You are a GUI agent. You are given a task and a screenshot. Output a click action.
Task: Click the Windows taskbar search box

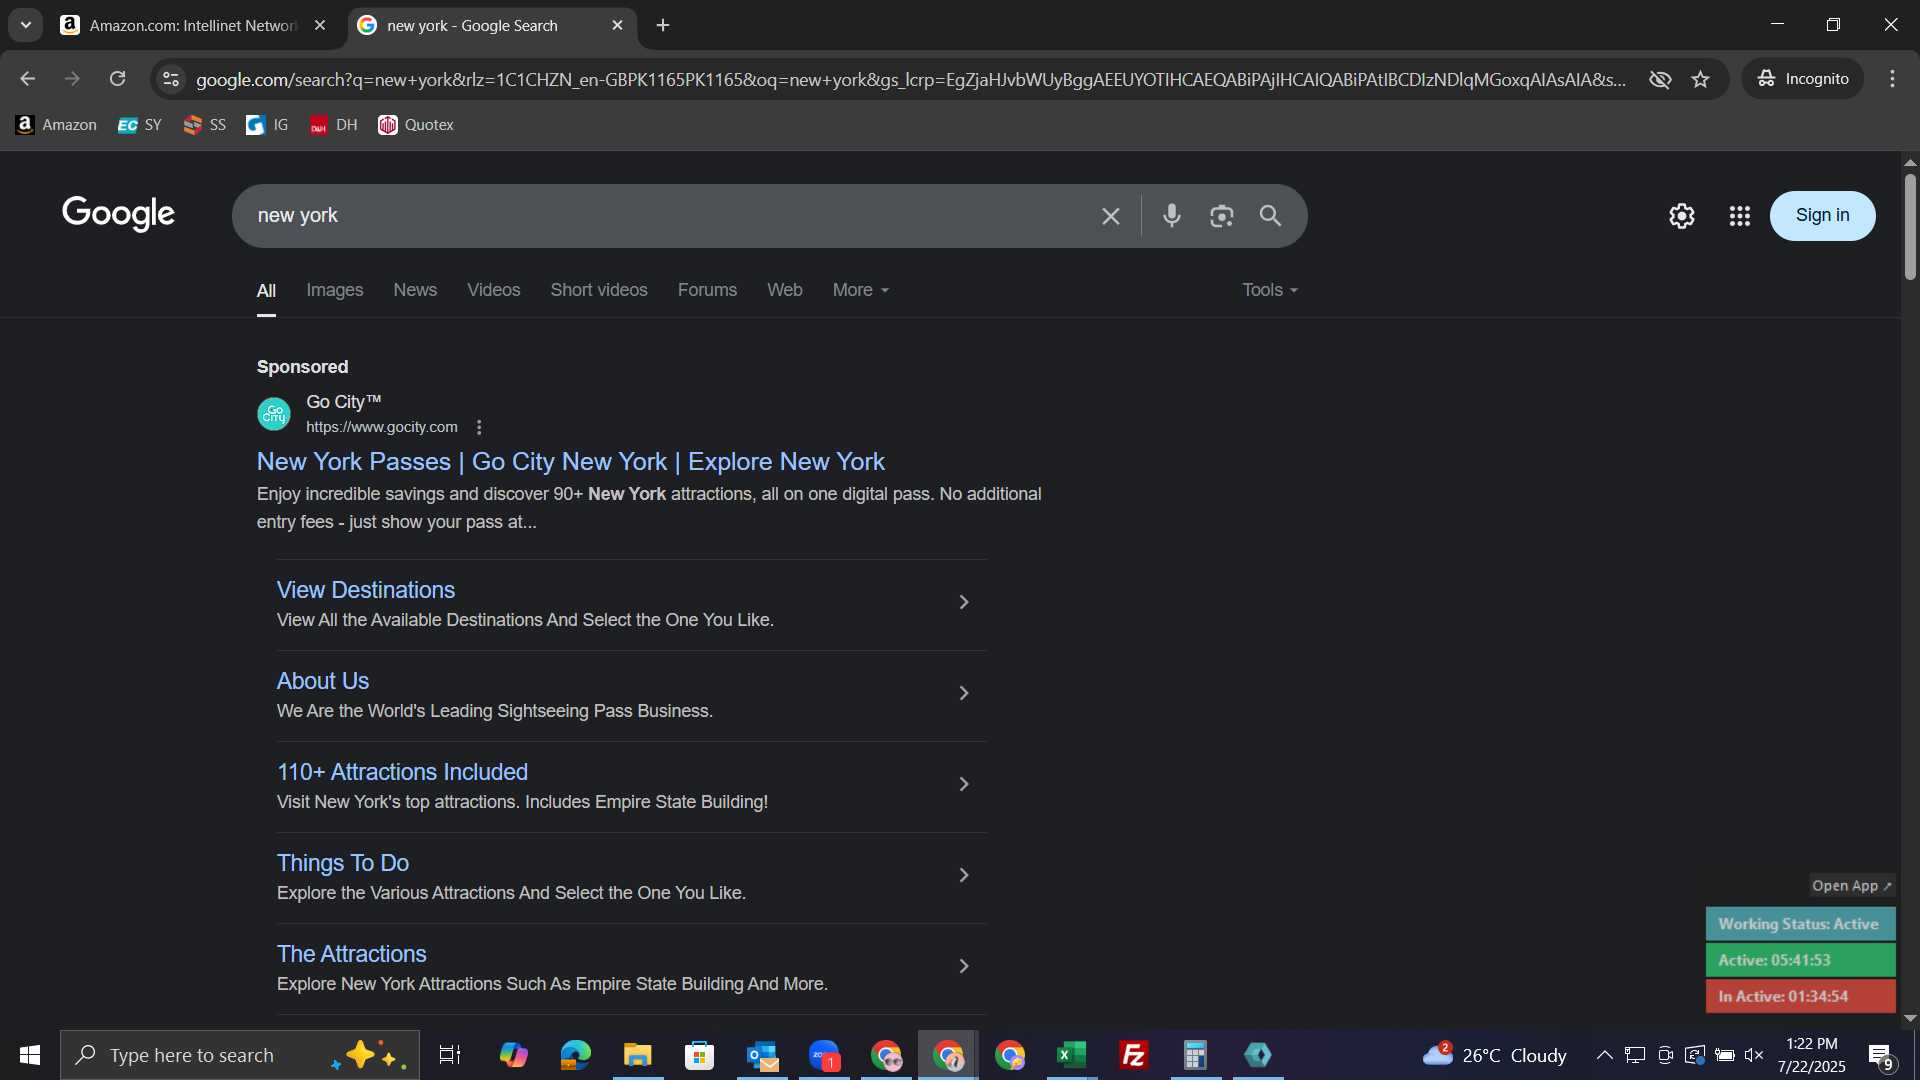tap(240, 1055)
